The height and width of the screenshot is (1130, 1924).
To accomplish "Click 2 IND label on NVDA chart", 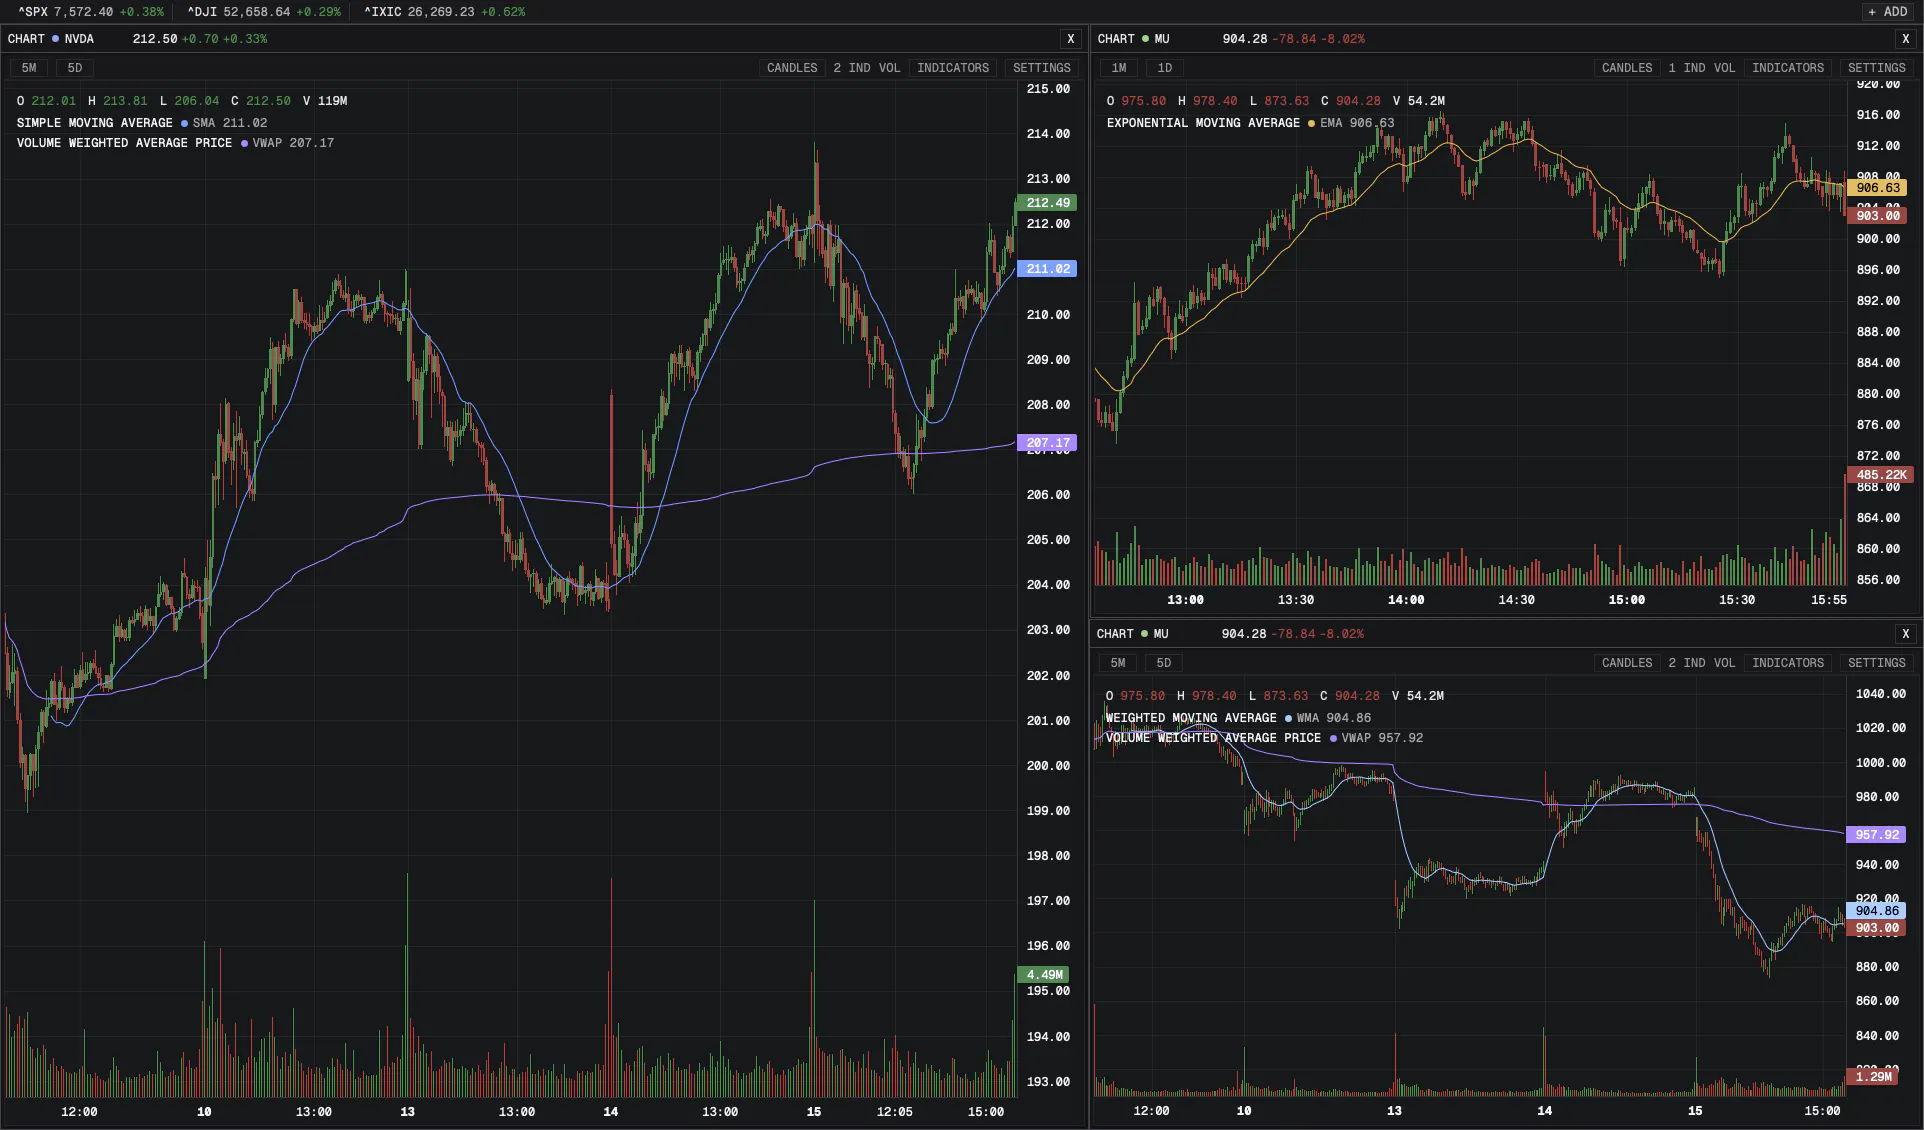I will click(x=851, y=68).
